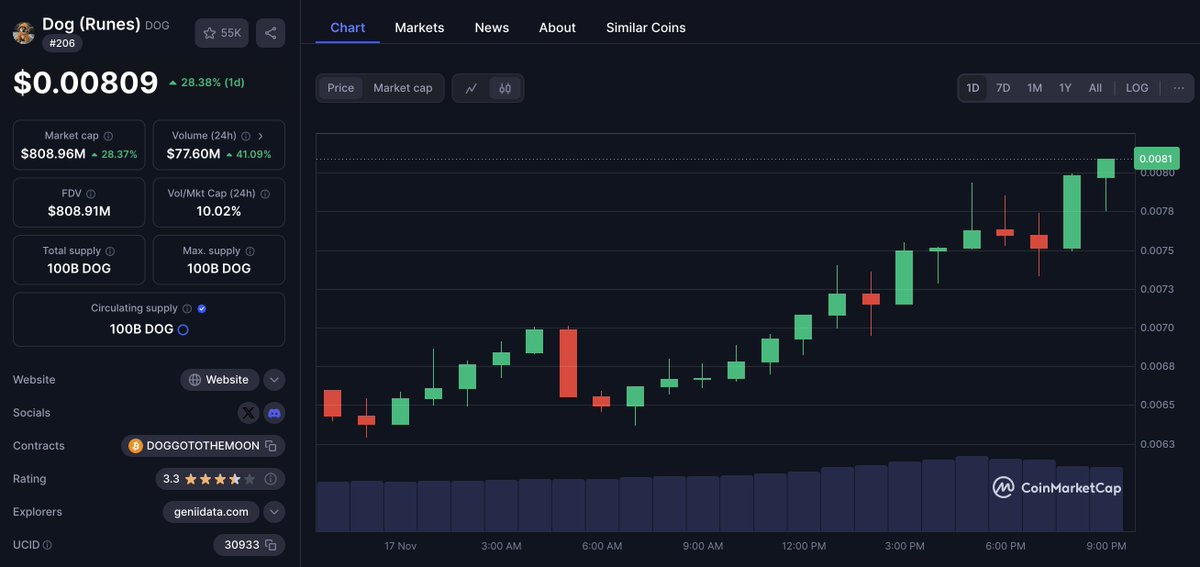Select the 1Y time range
The width and height of the screenshot is (1200, 567).
tap(1066, 88)
